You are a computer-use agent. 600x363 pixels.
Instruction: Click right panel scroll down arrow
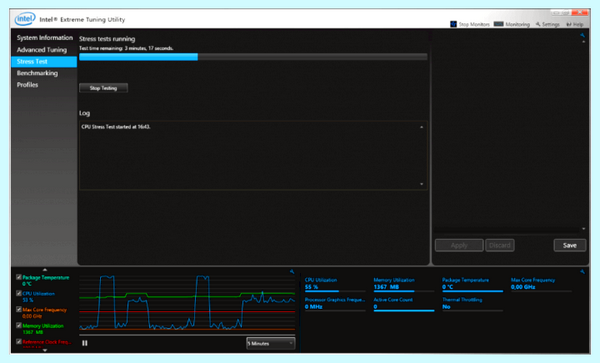click(x=584, y=229)
